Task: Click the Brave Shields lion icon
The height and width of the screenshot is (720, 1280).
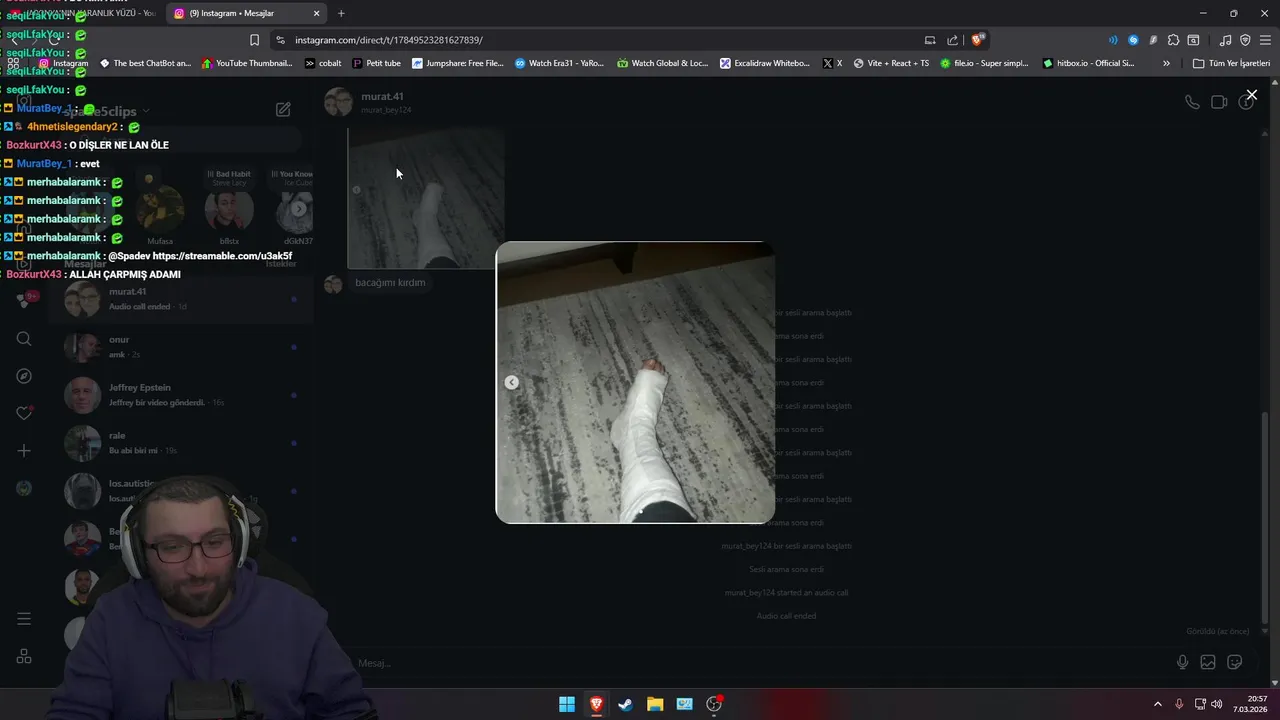Action: pyautogui.click(x=979, y=40)
